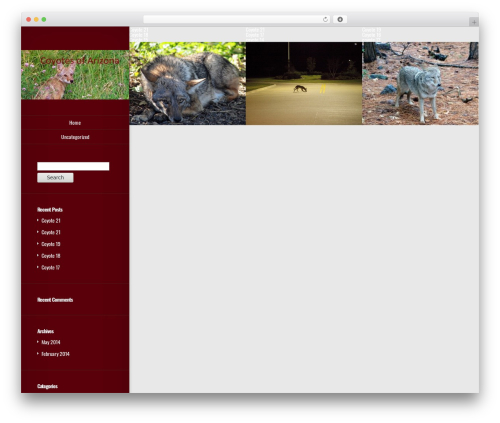Open the night road coyote photo
Image resolution: width=500 pixels, height=423 pixels.
304,83
